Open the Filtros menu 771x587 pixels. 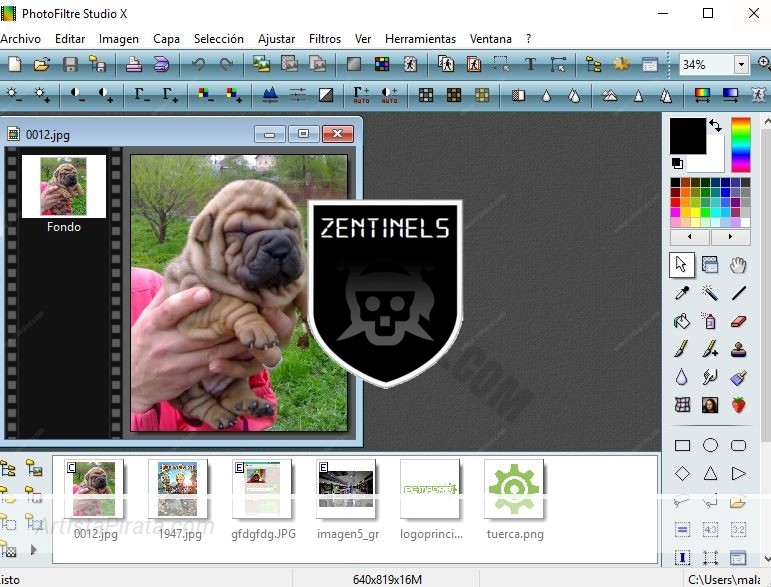tap(325, 39)
